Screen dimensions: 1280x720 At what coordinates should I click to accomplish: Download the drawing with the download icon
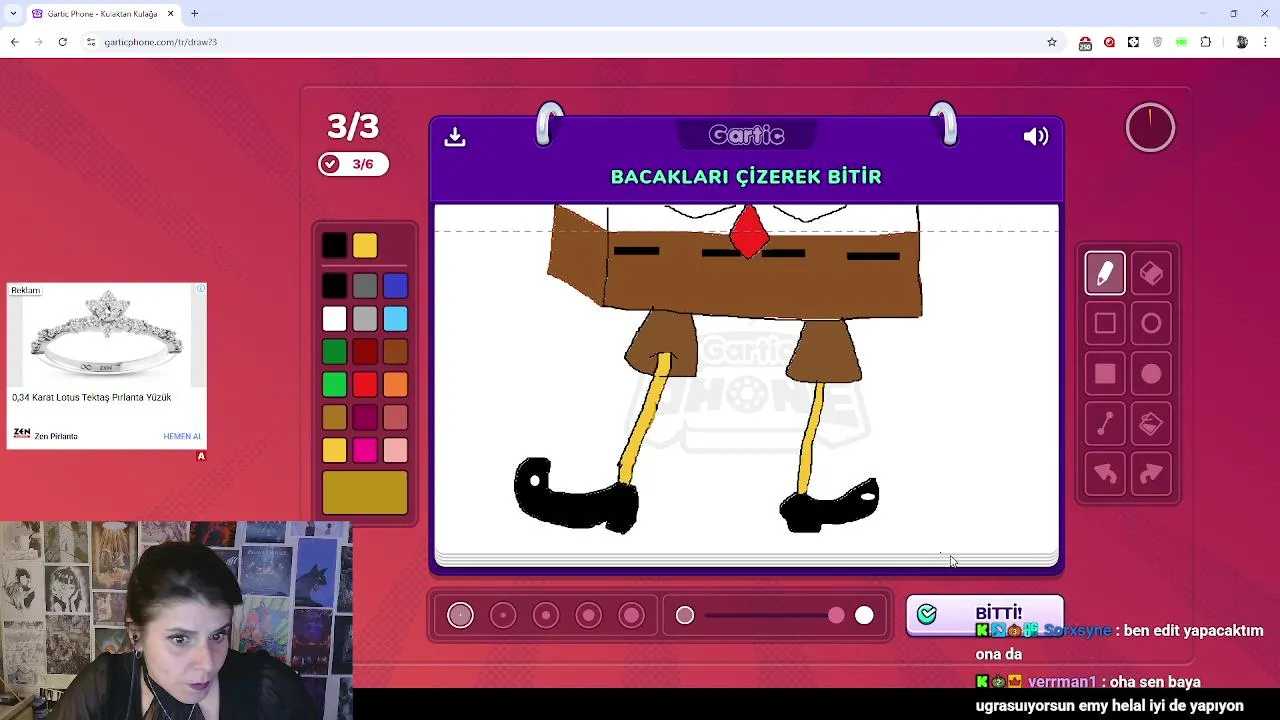[455, 137]
